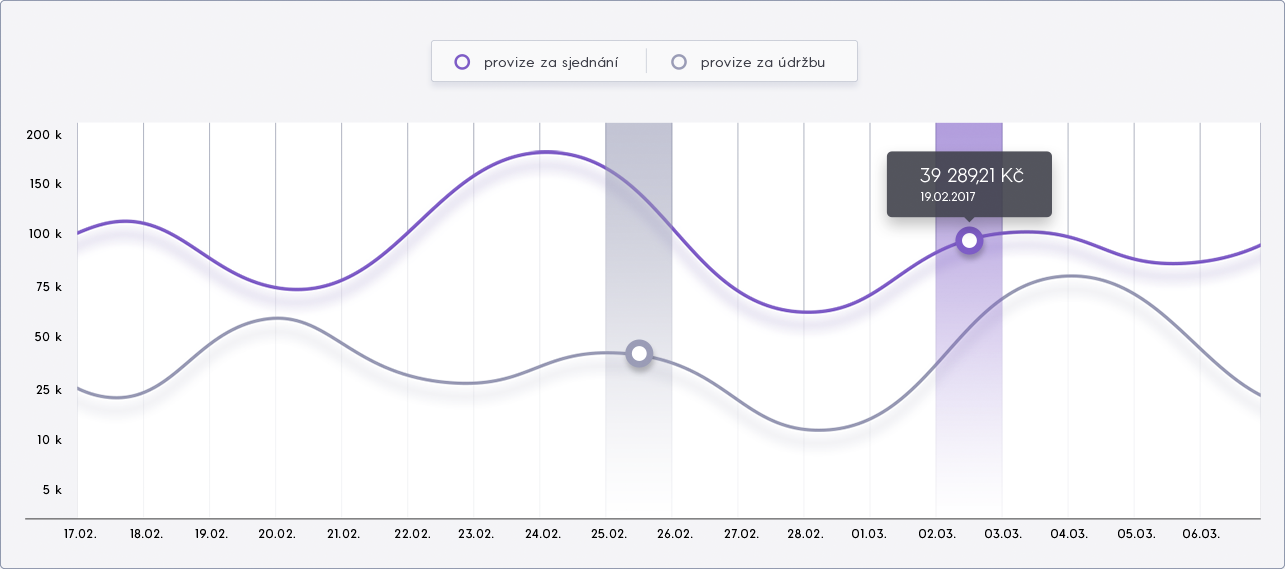
Task: Click the 200 k label on the y-axis
Action: pyautogui.click(x=44, y=134)
